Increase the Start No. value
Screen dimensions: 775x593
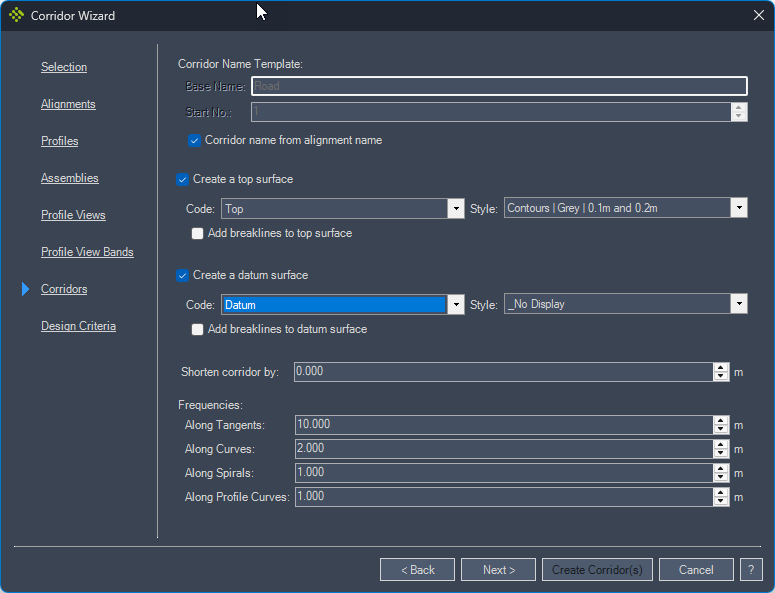738,107
